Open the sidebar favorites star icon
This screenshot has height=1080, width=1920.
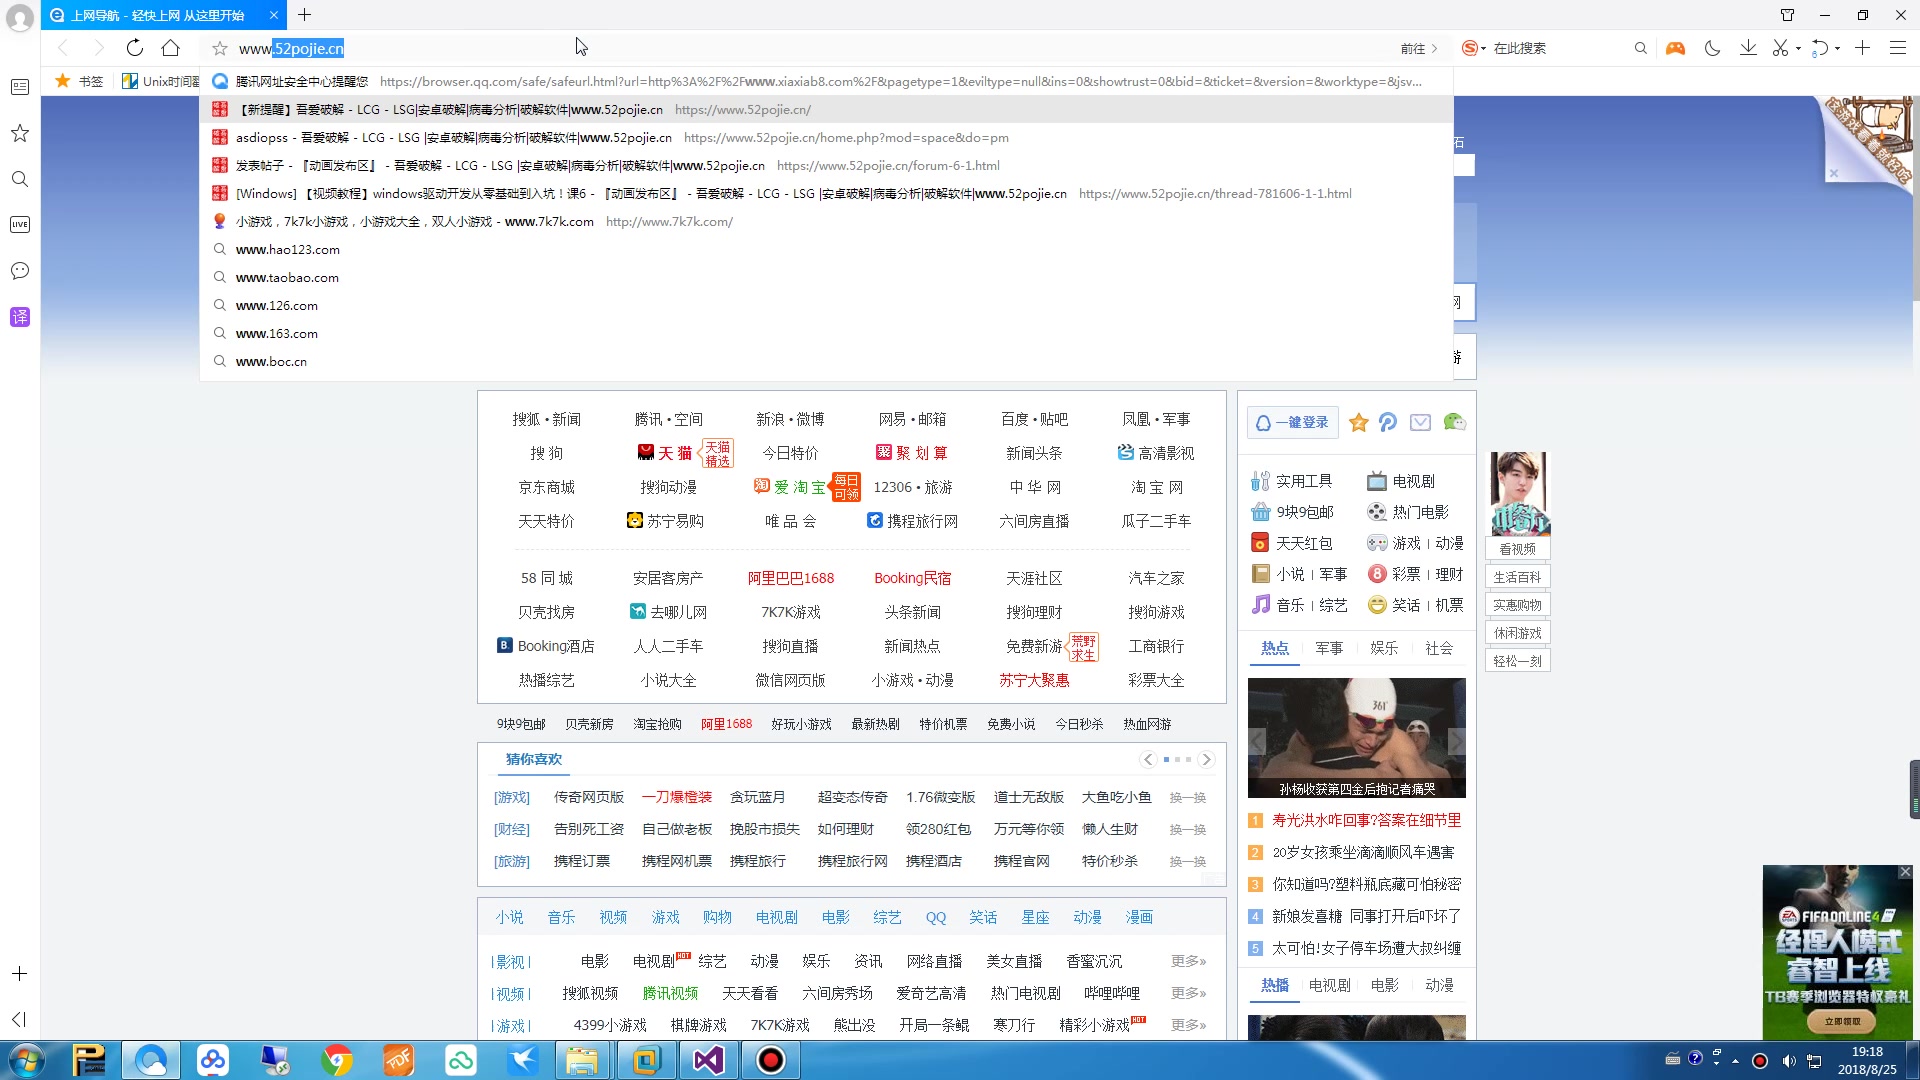20,133
